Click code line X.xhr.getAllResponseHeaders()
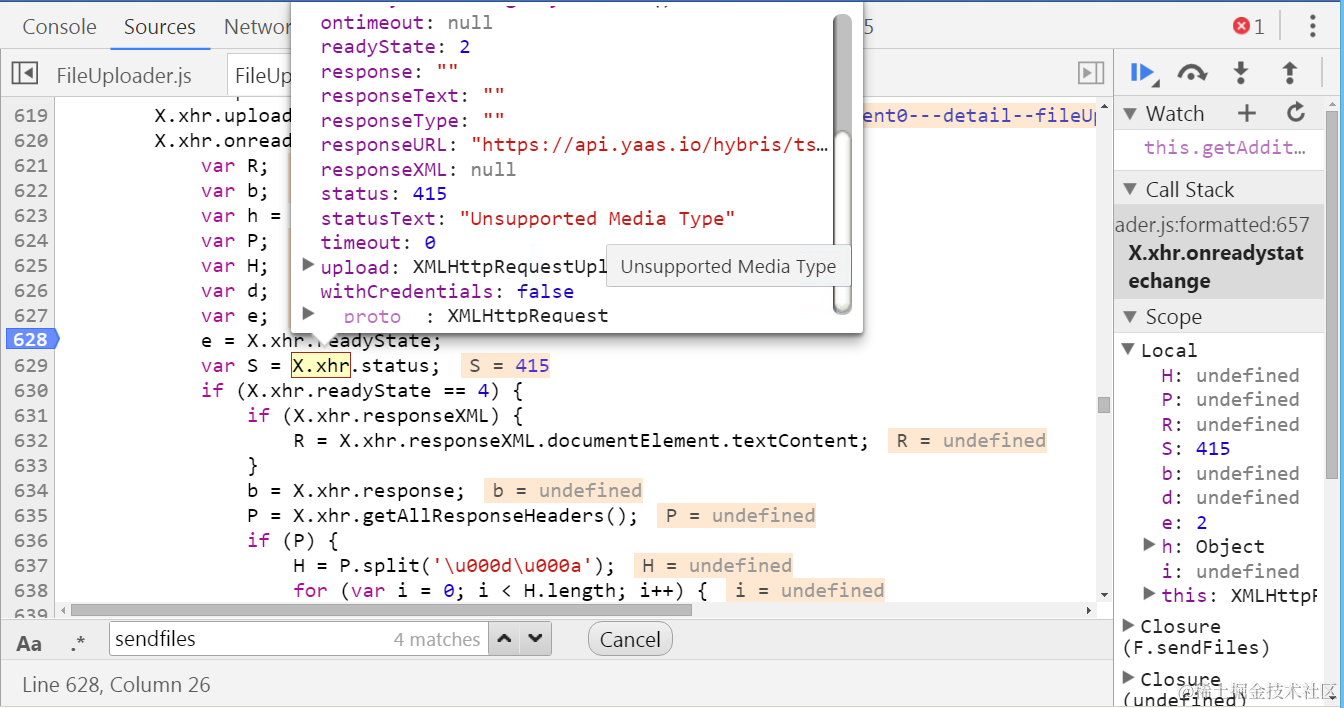The height and width of the screenshot is (708, 1344). [x=443, y=516]
